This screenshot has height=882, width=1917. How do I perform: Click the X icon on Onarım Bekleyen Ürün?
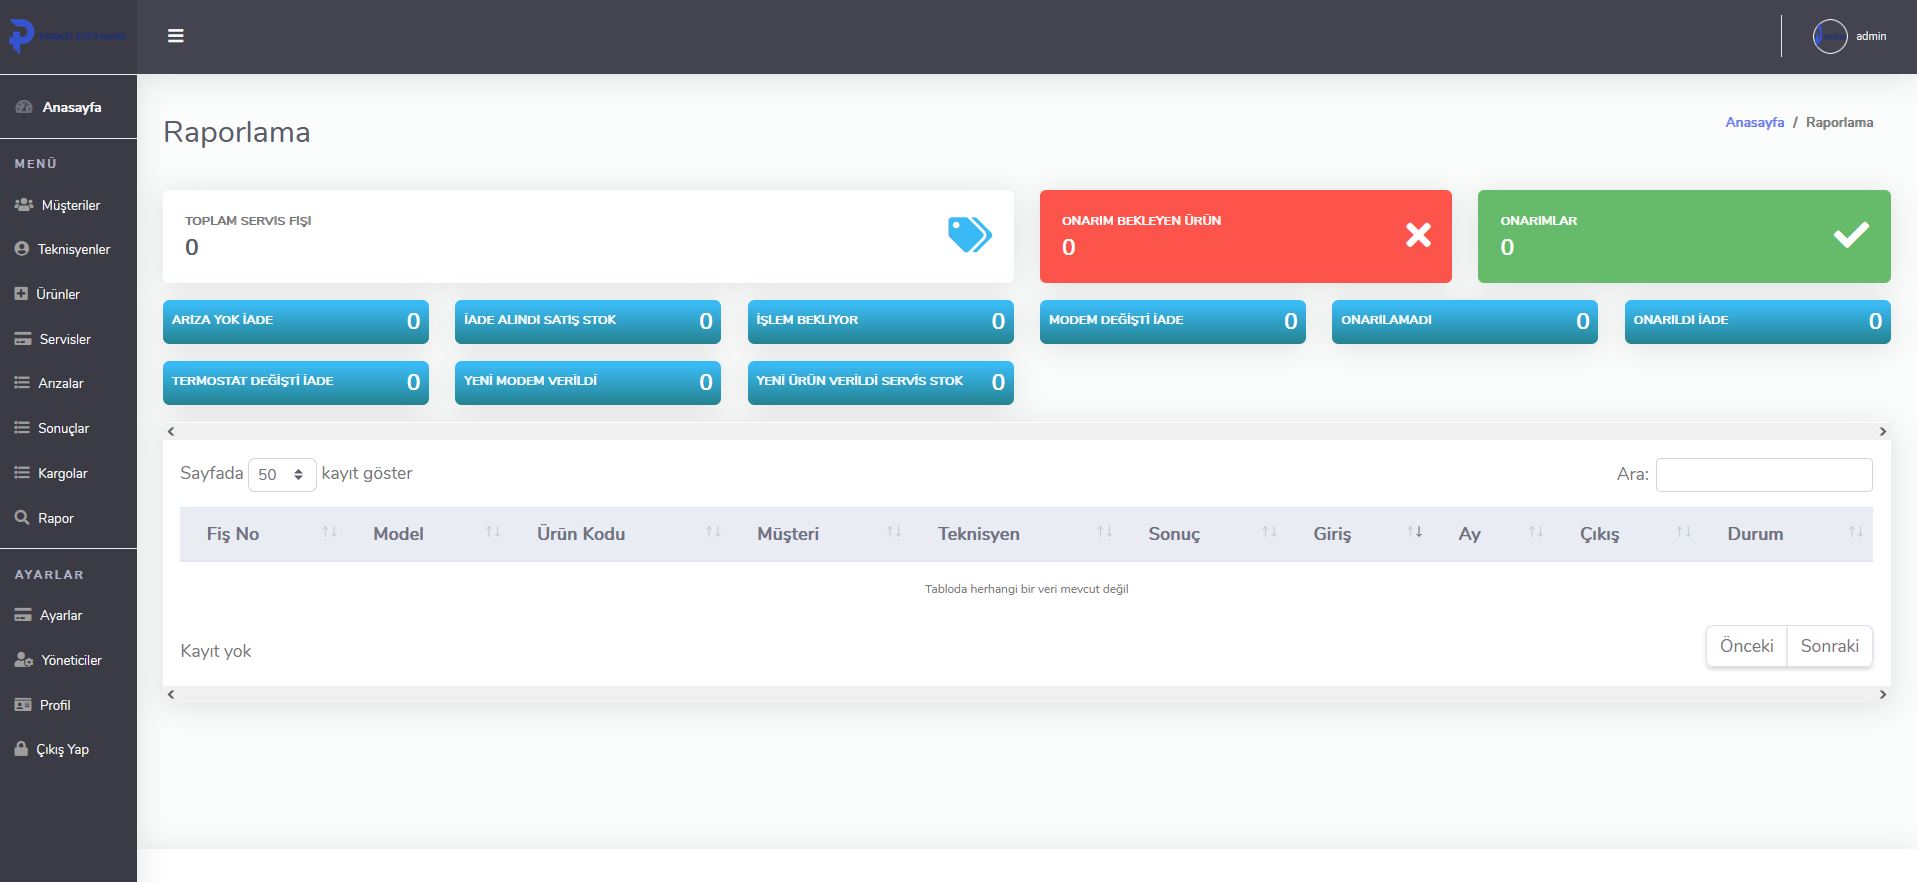point(1418,235)
